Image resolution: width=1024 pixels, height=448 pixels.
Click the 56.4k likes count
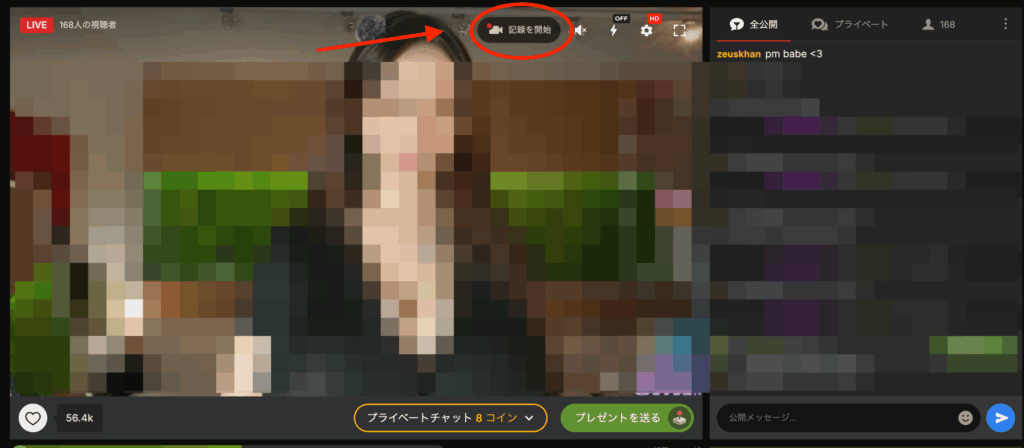tap(80, 419)
